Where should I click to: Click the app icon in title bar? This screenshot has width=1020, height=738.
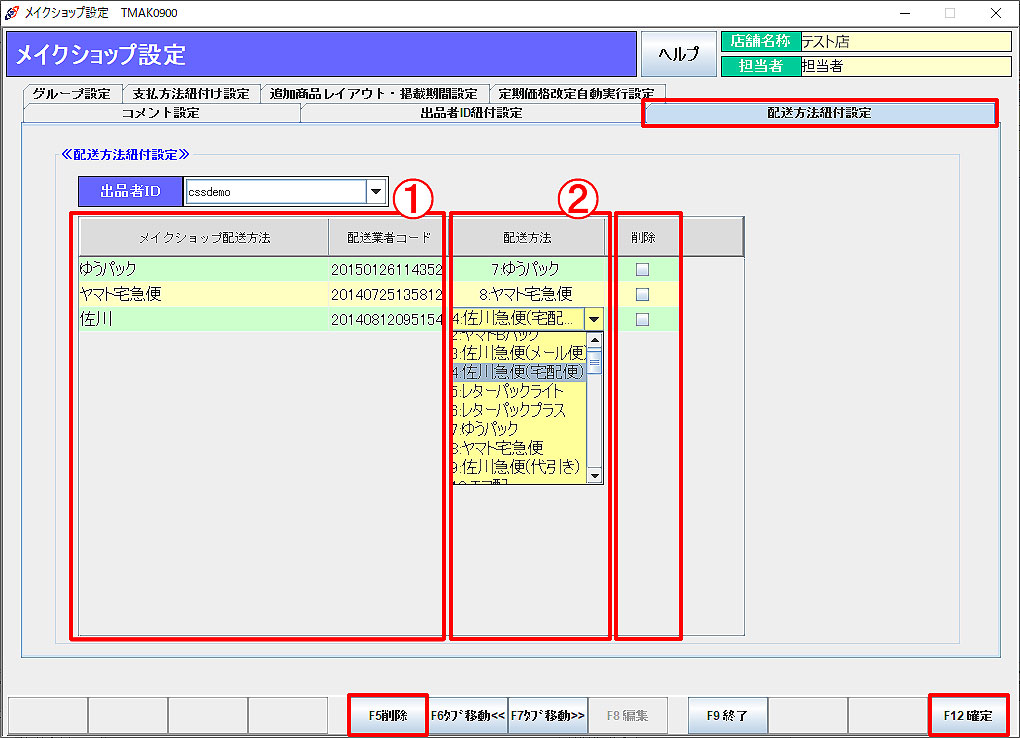click(x=11, y=12)
